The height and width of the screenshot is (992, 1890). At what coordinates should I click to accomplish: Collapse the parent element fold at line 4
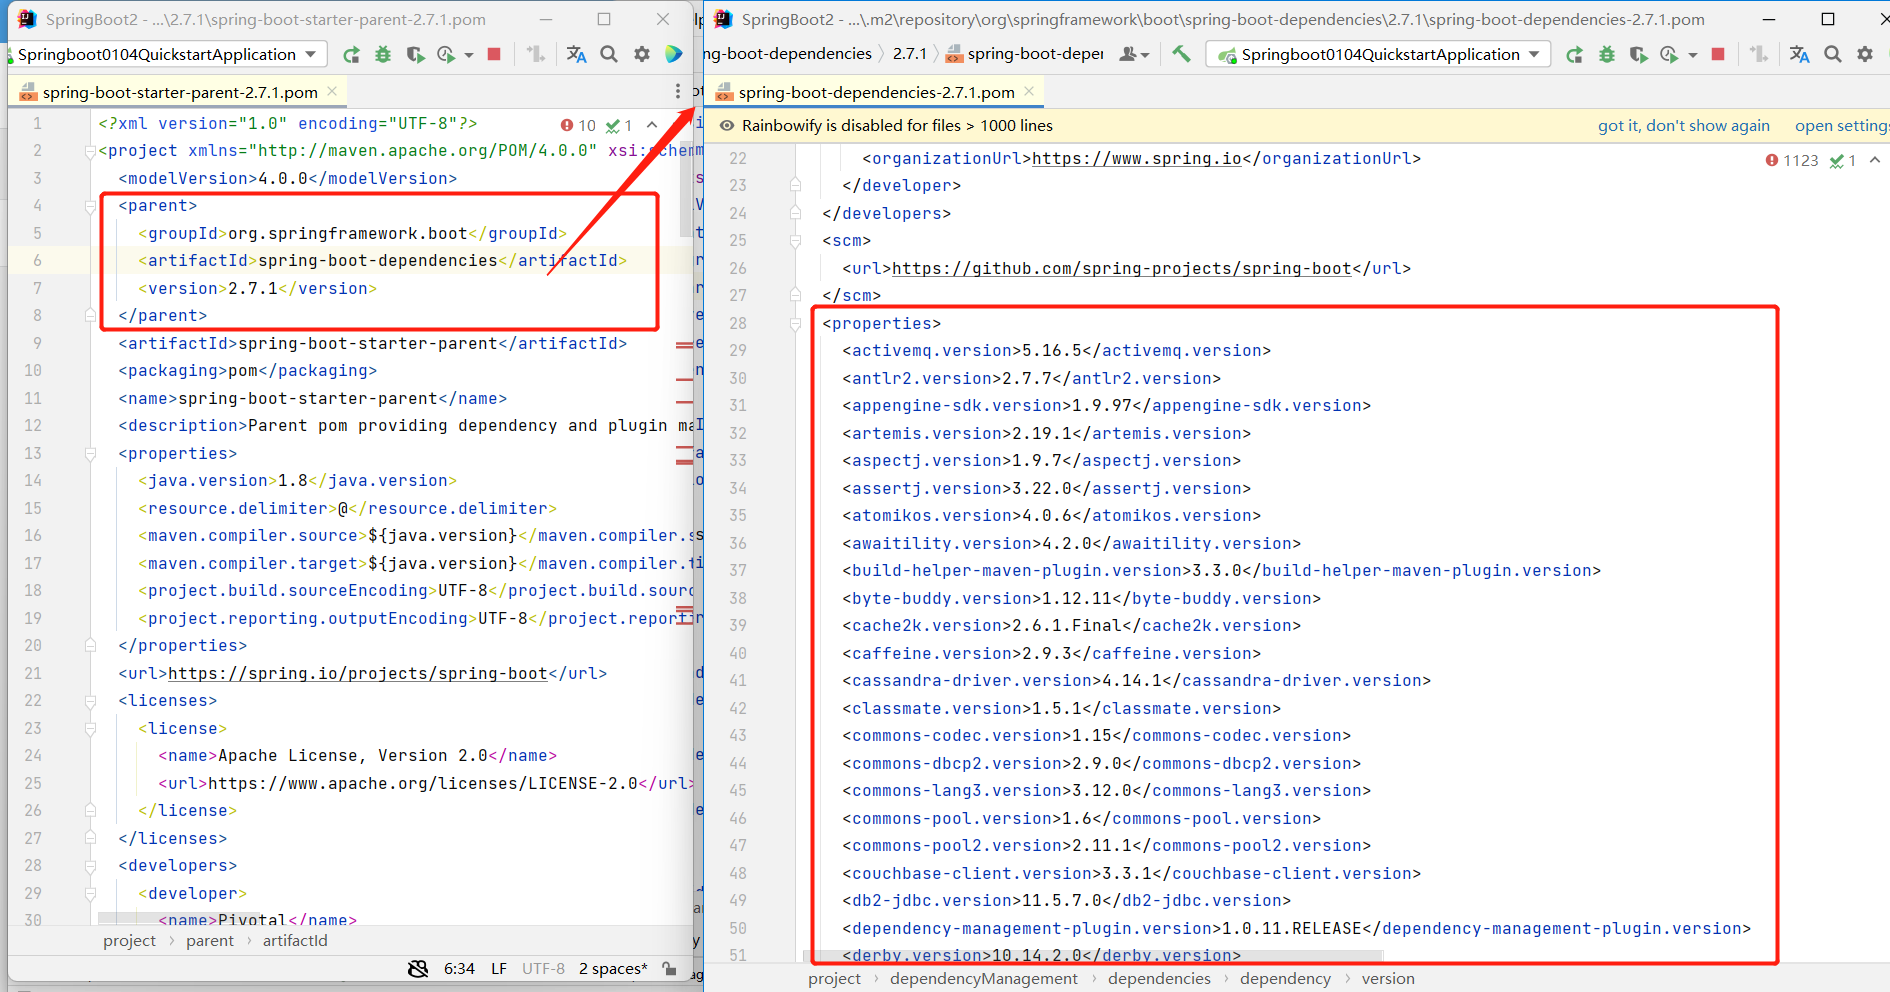(90, 205)
